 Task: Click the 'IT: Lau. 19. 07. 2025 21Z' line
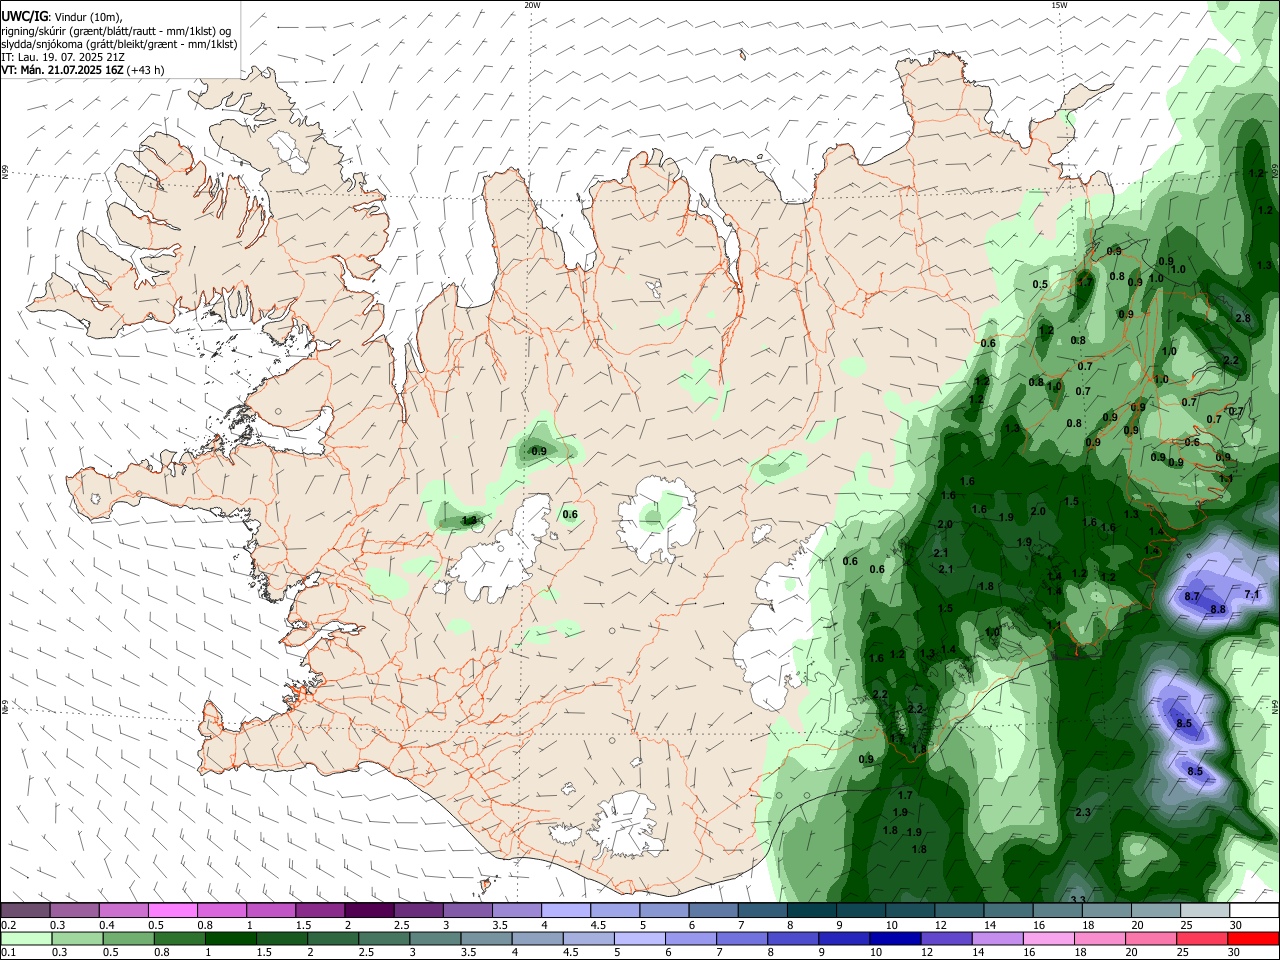[62, 57]
